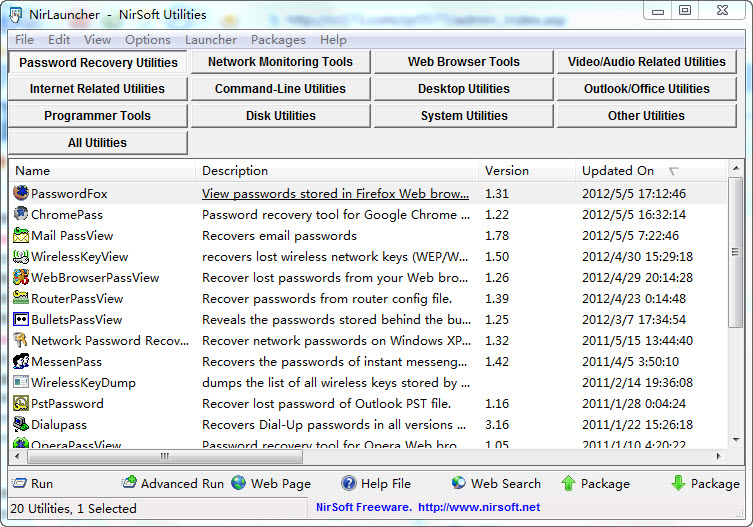Click the Web Page globe icon
The height and width of the screenshot is (527, 753).
click(x=239, y=483)
